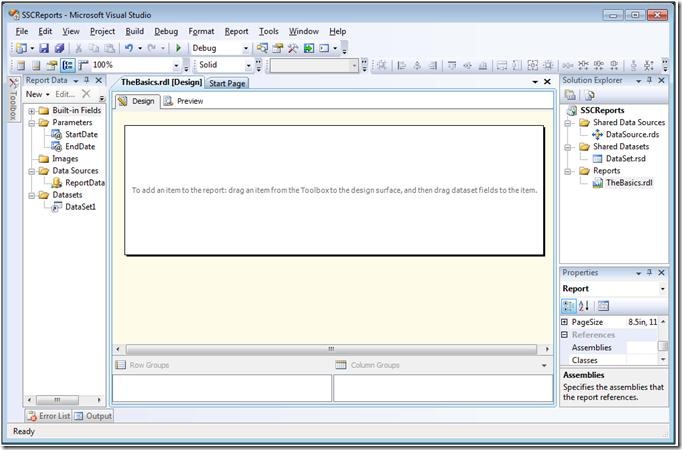Undo the last action
682x450 pixels.
tap(129, 48)
